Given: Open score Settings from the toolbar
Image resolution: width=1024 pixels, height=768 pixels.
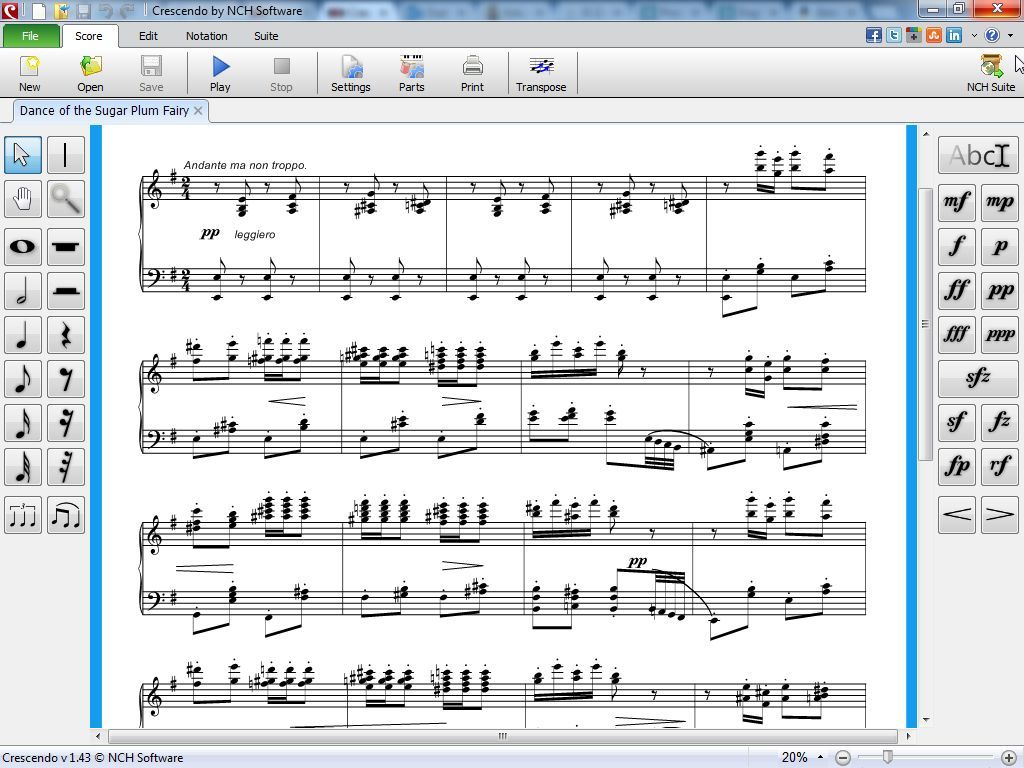Looking at the screenshot, I should tap(350, 71).
